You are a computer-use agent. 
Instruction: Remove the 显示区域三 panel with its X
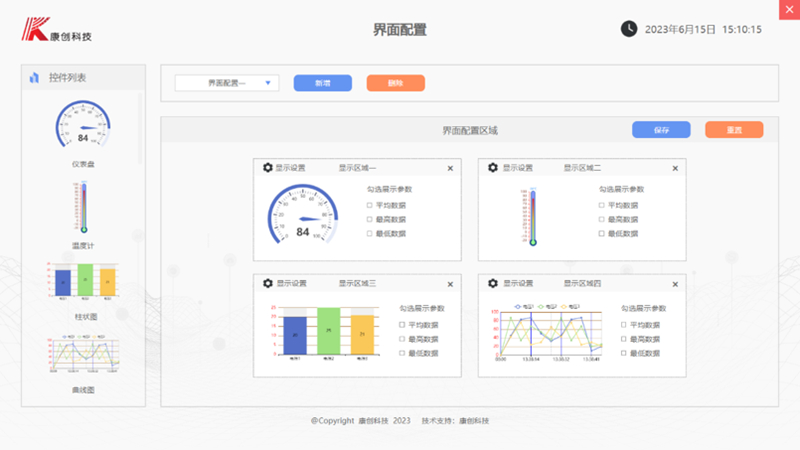450,284
